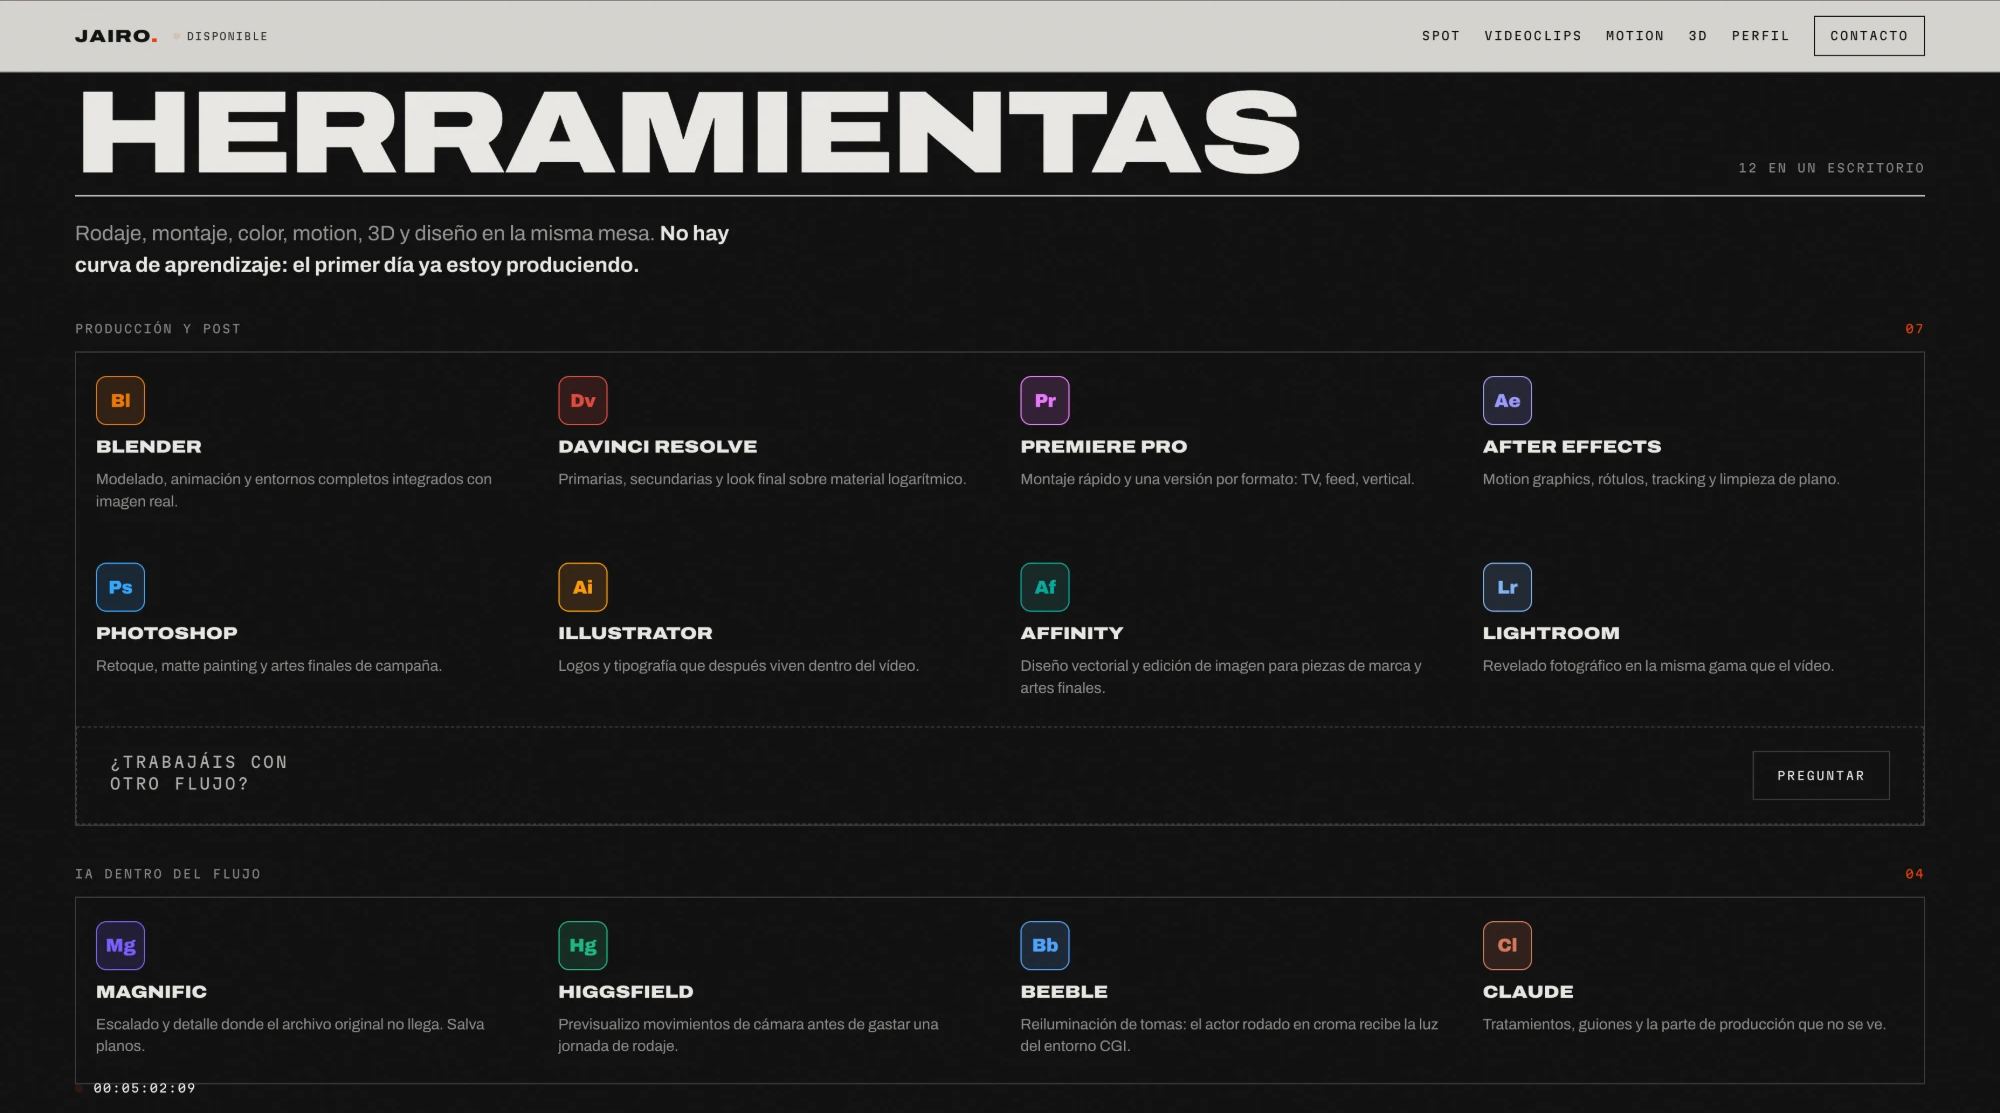Viewport: 2000px width, 1113px height.
Task: Open the PERFIL navigation link
Action: pyautogui.click(x=1760, y=36)
